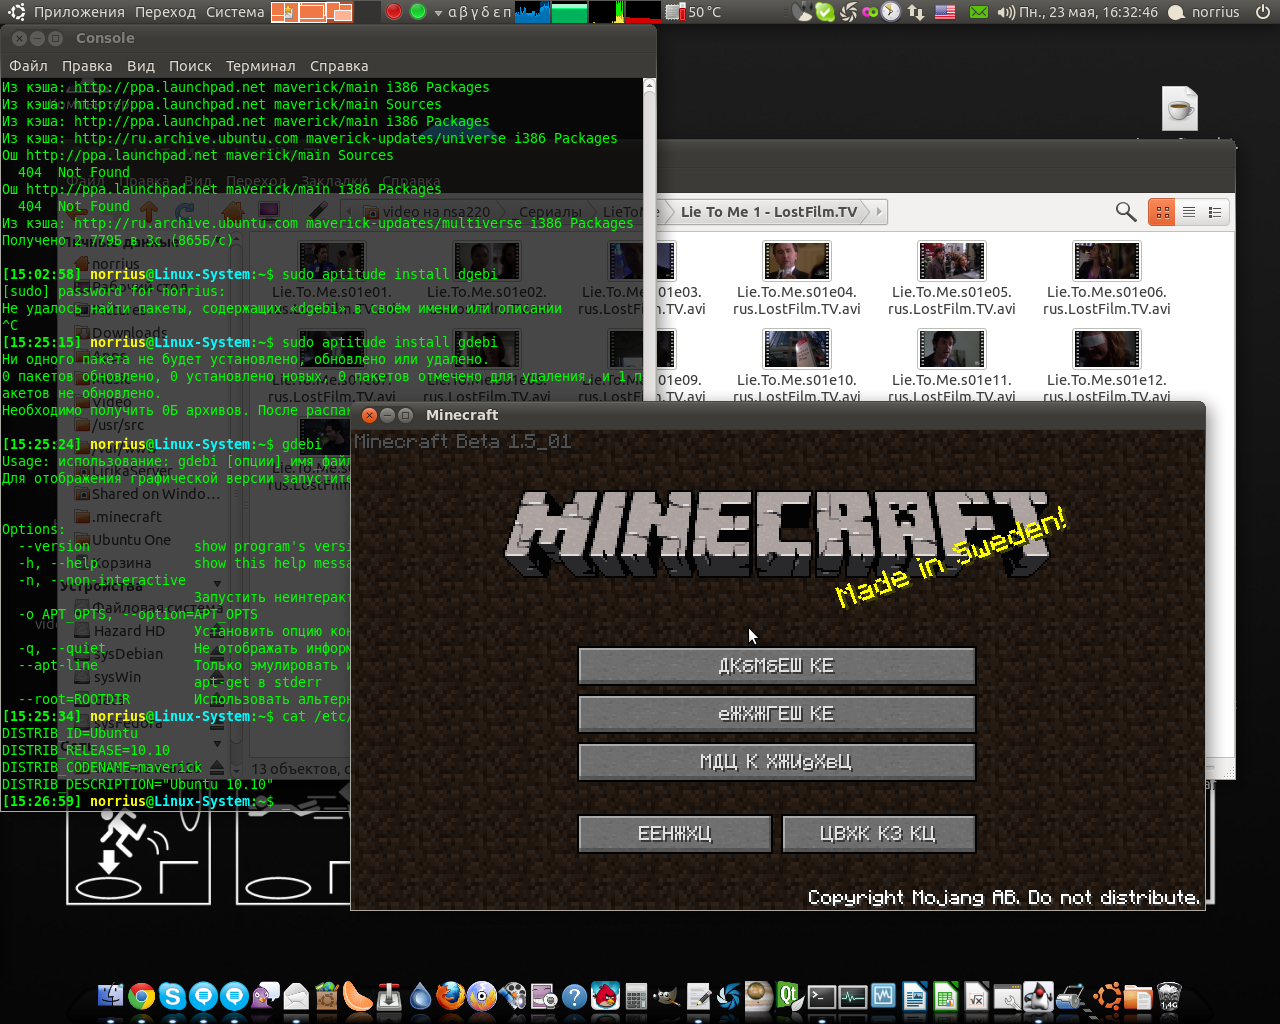
Task: Open Справка menu in Console
Action: pyautogui.click(x=339, y=66)
